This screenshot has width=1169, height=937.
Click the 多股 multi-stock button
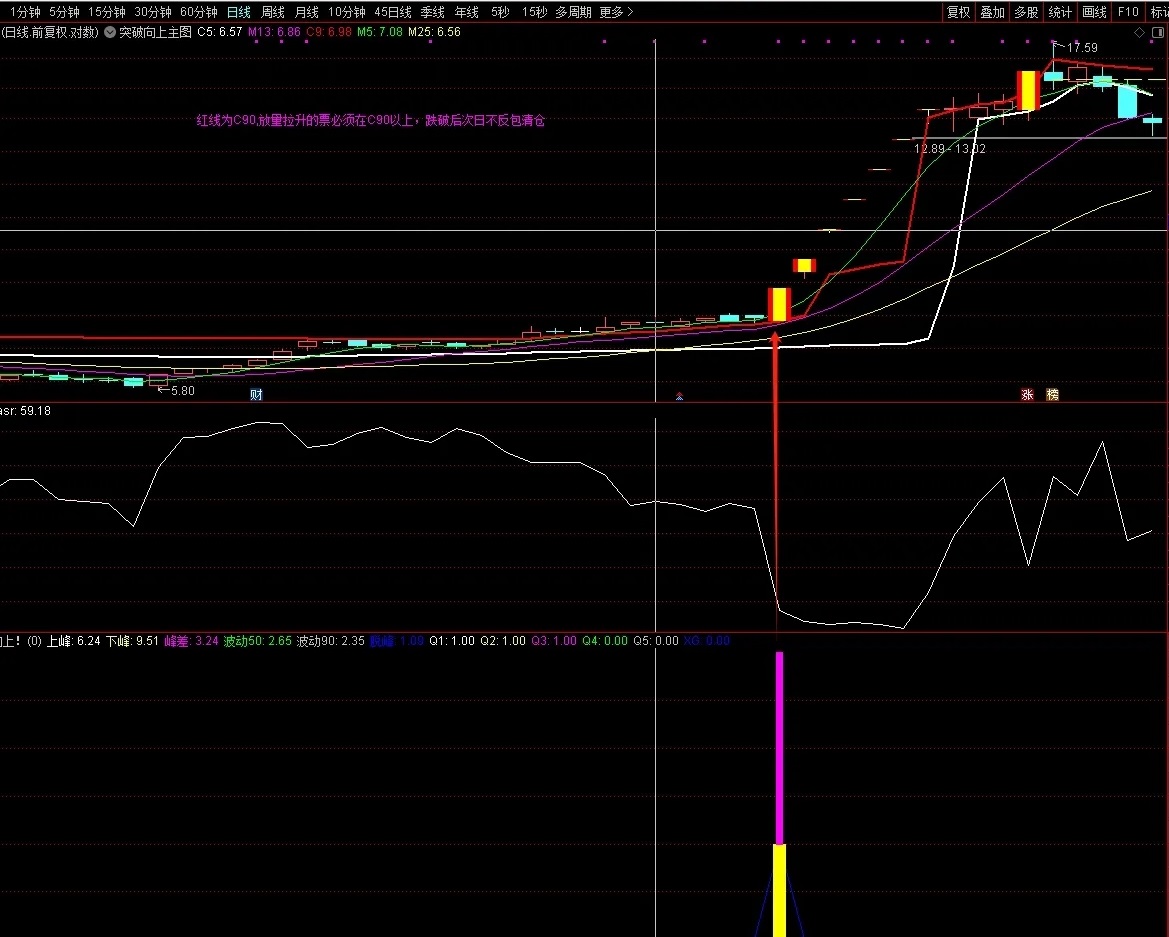point(1026,12)
